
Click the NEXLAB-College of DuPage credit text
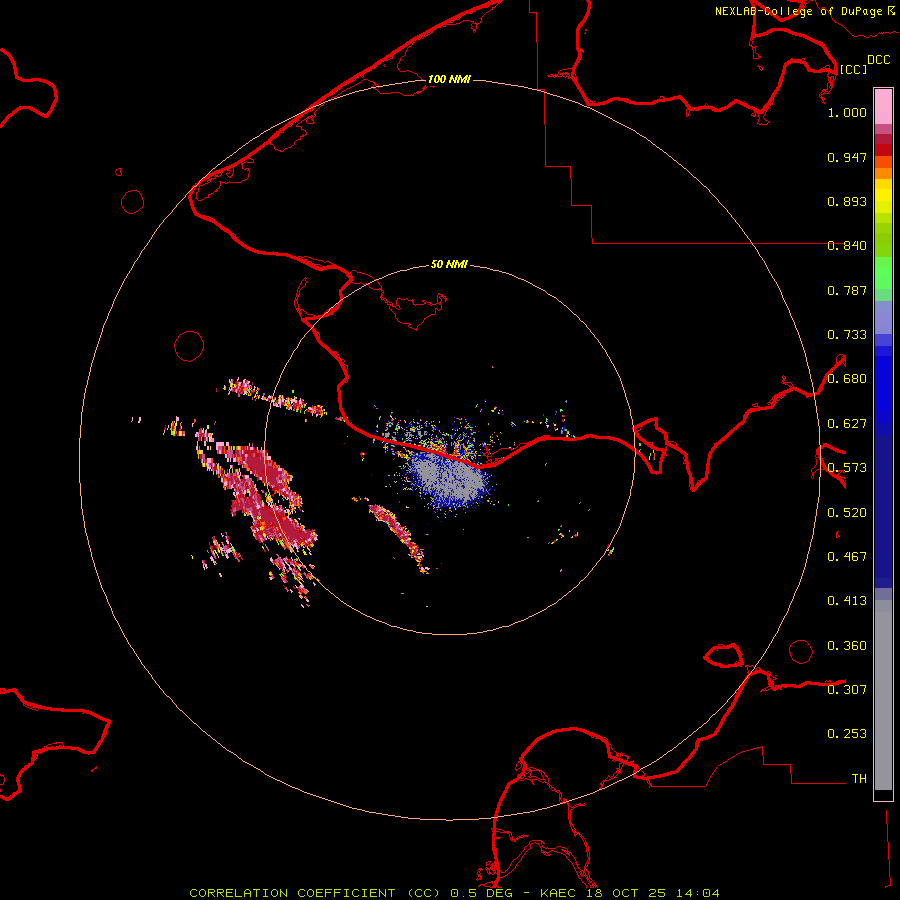pos(805,11)
